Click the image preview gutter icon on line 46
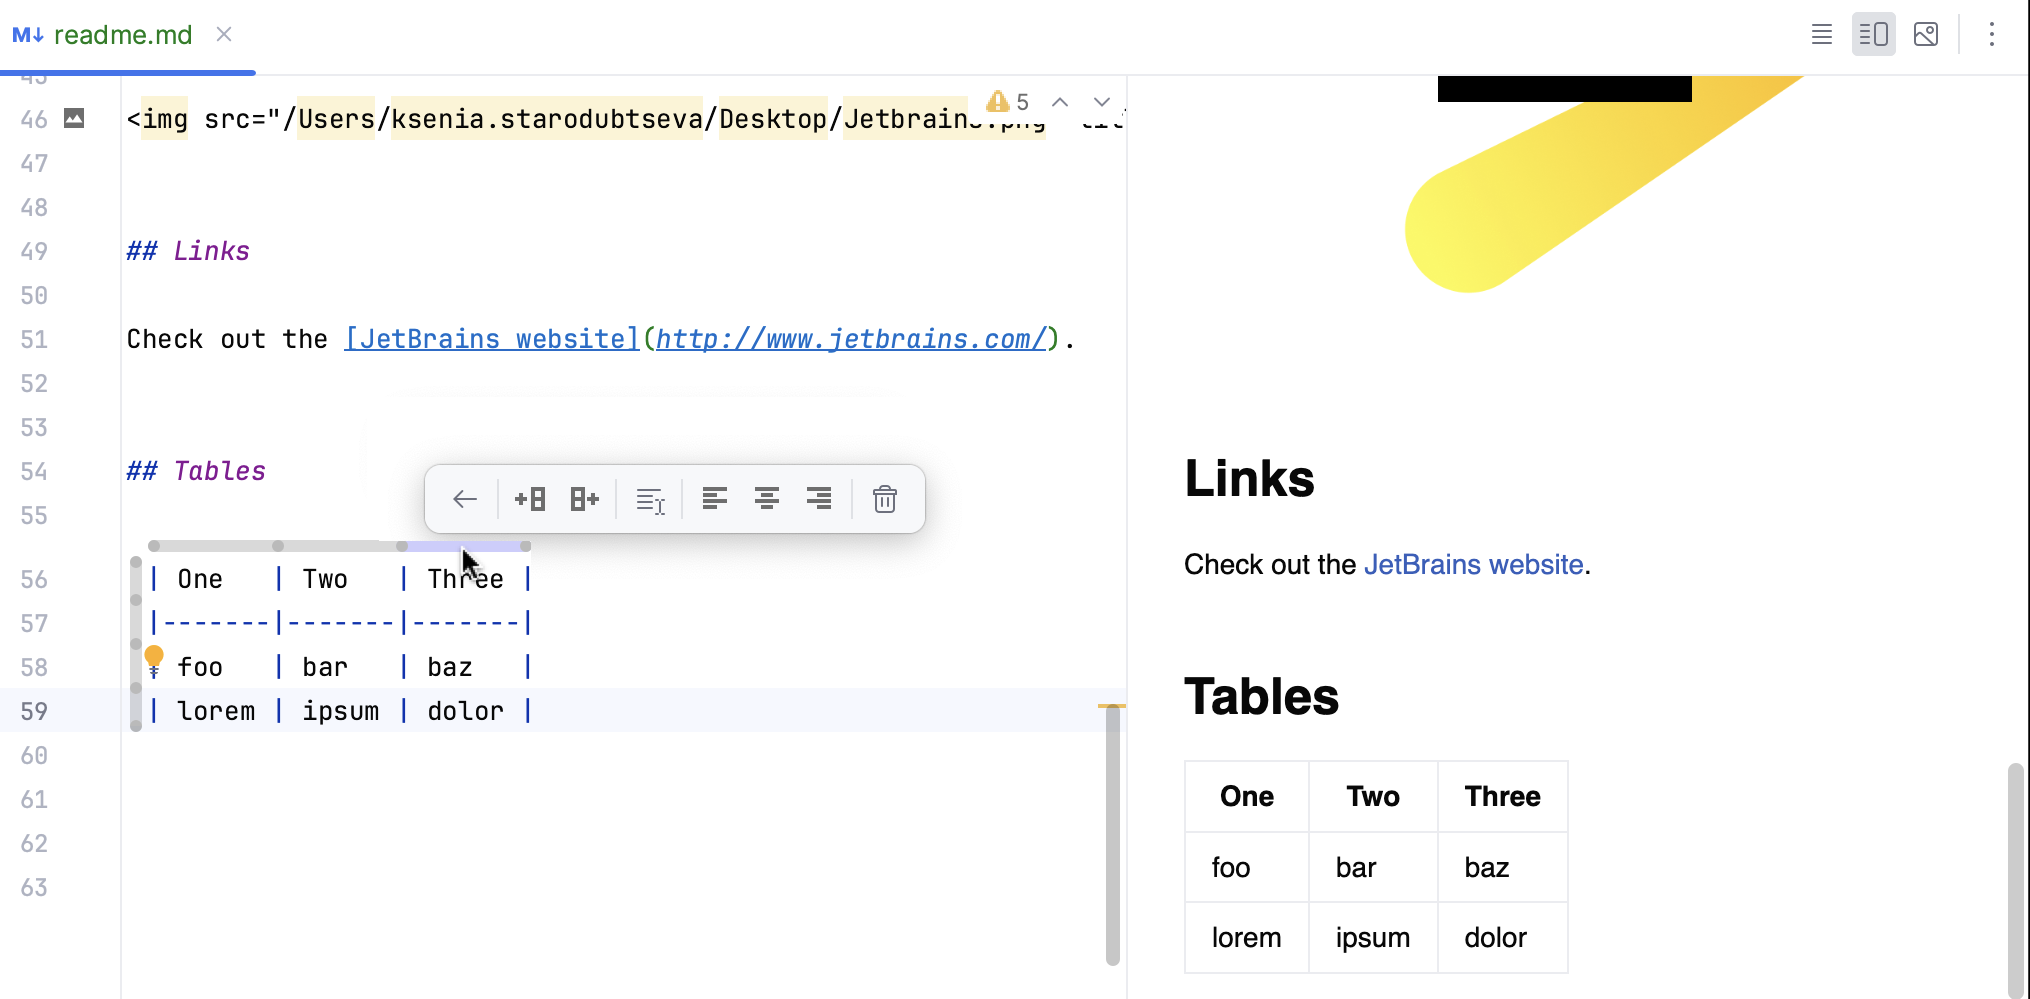Viewport: 2030px width, 999px height. click(x=74, y=118)
